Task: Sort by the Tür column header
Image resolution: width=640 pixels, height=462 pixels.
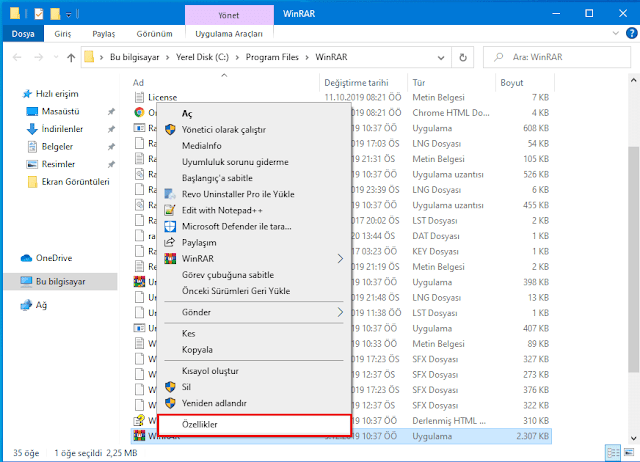Action: [x=419, y=83]
